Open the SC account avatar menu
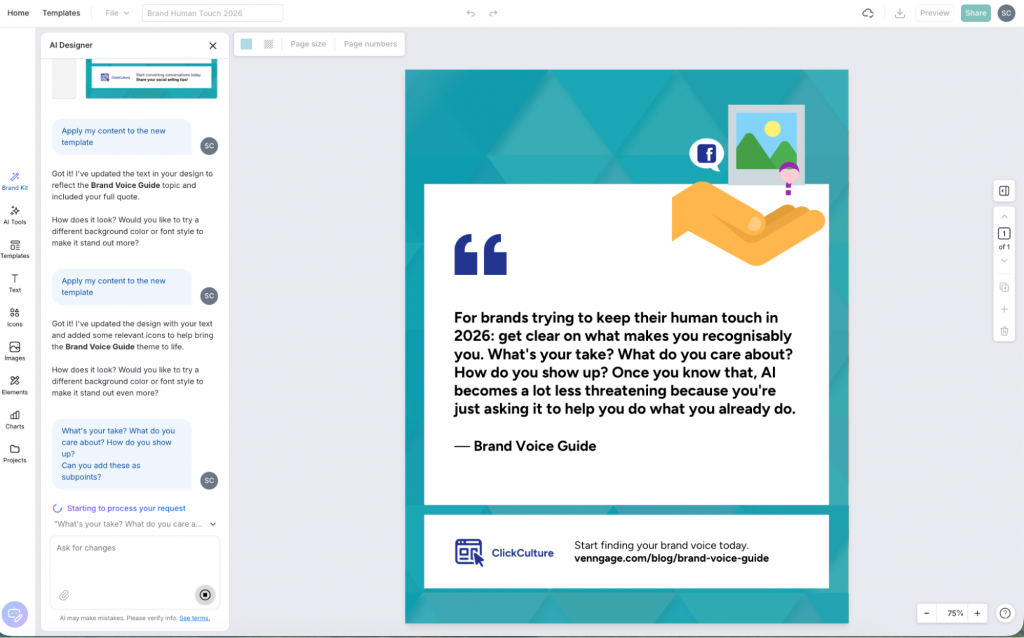Image resolution: width=1024 pixels, height=638 pixels. (1006, 13)
